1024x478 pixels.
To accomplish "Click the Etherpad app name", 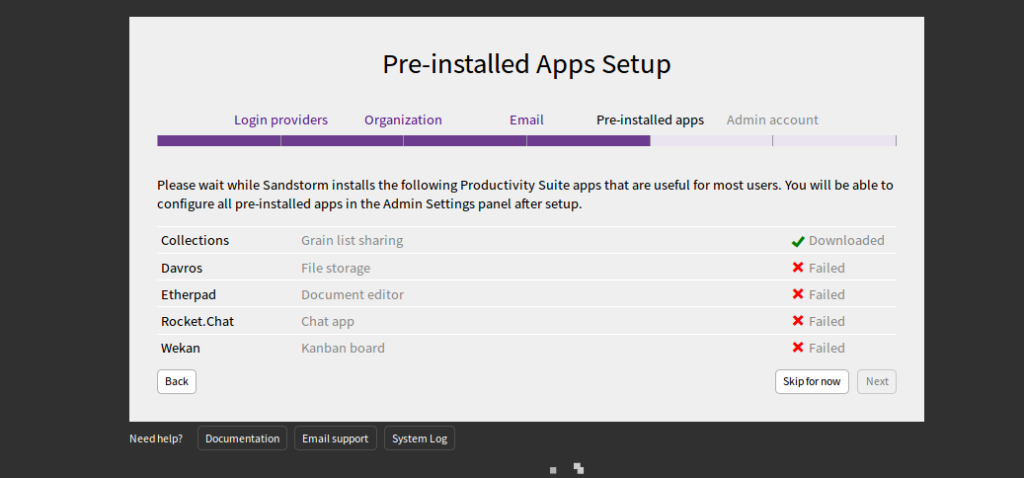I will 187,295.
